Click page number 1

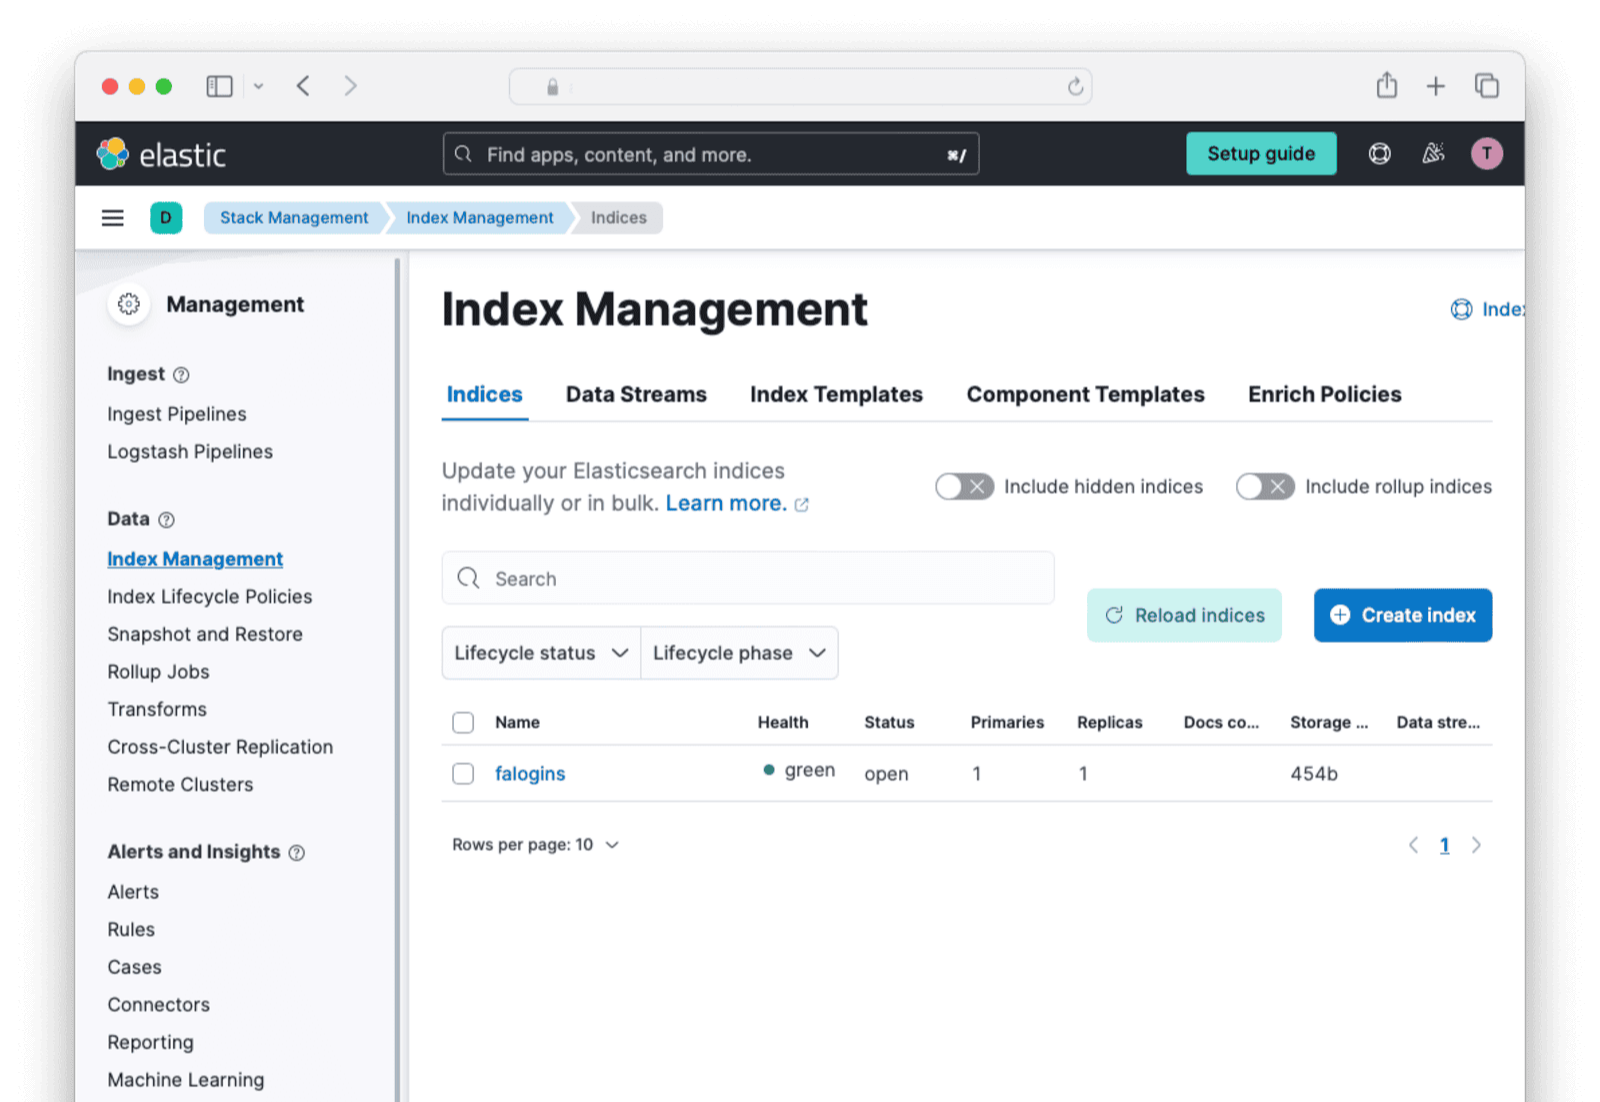click(1444, 846)
